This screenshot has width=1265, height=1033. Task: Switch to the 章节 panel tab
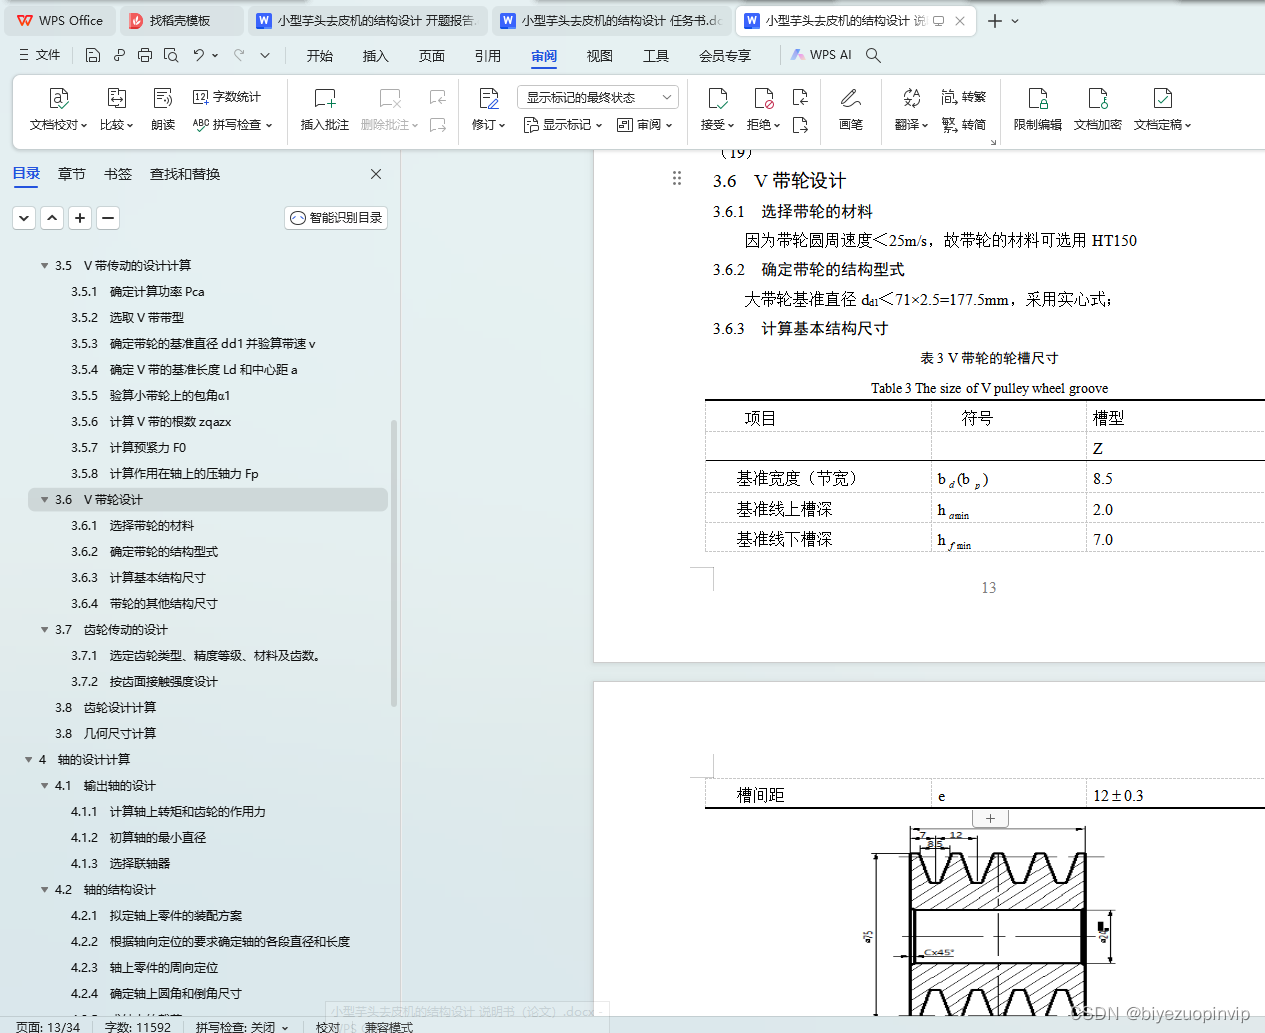72,174
